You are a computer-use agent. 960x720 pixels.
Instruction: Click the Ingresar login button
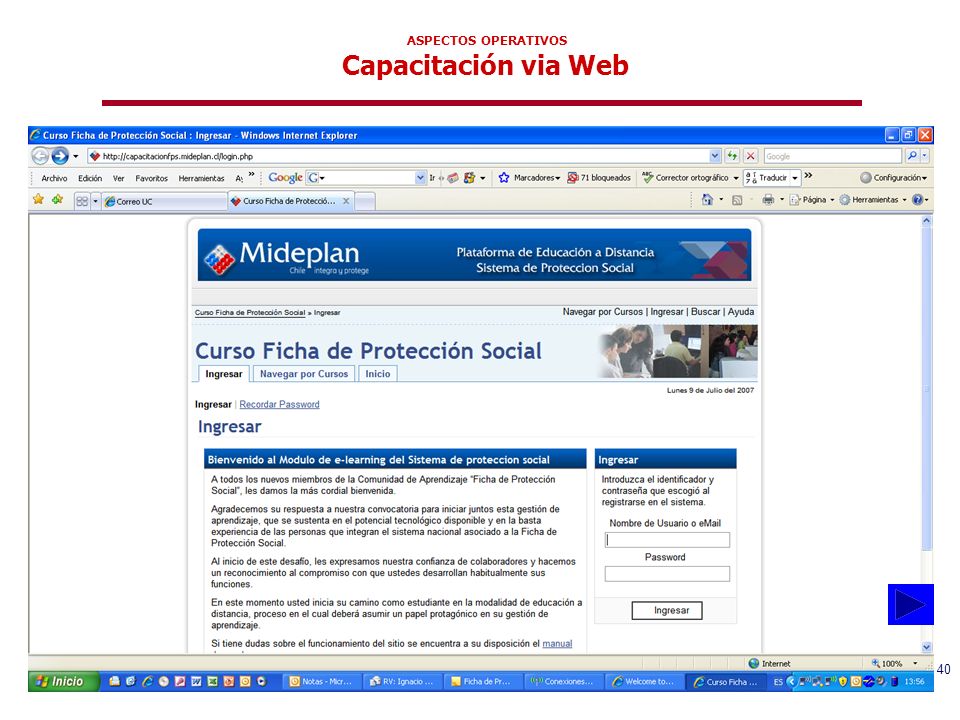coord(667,610)
